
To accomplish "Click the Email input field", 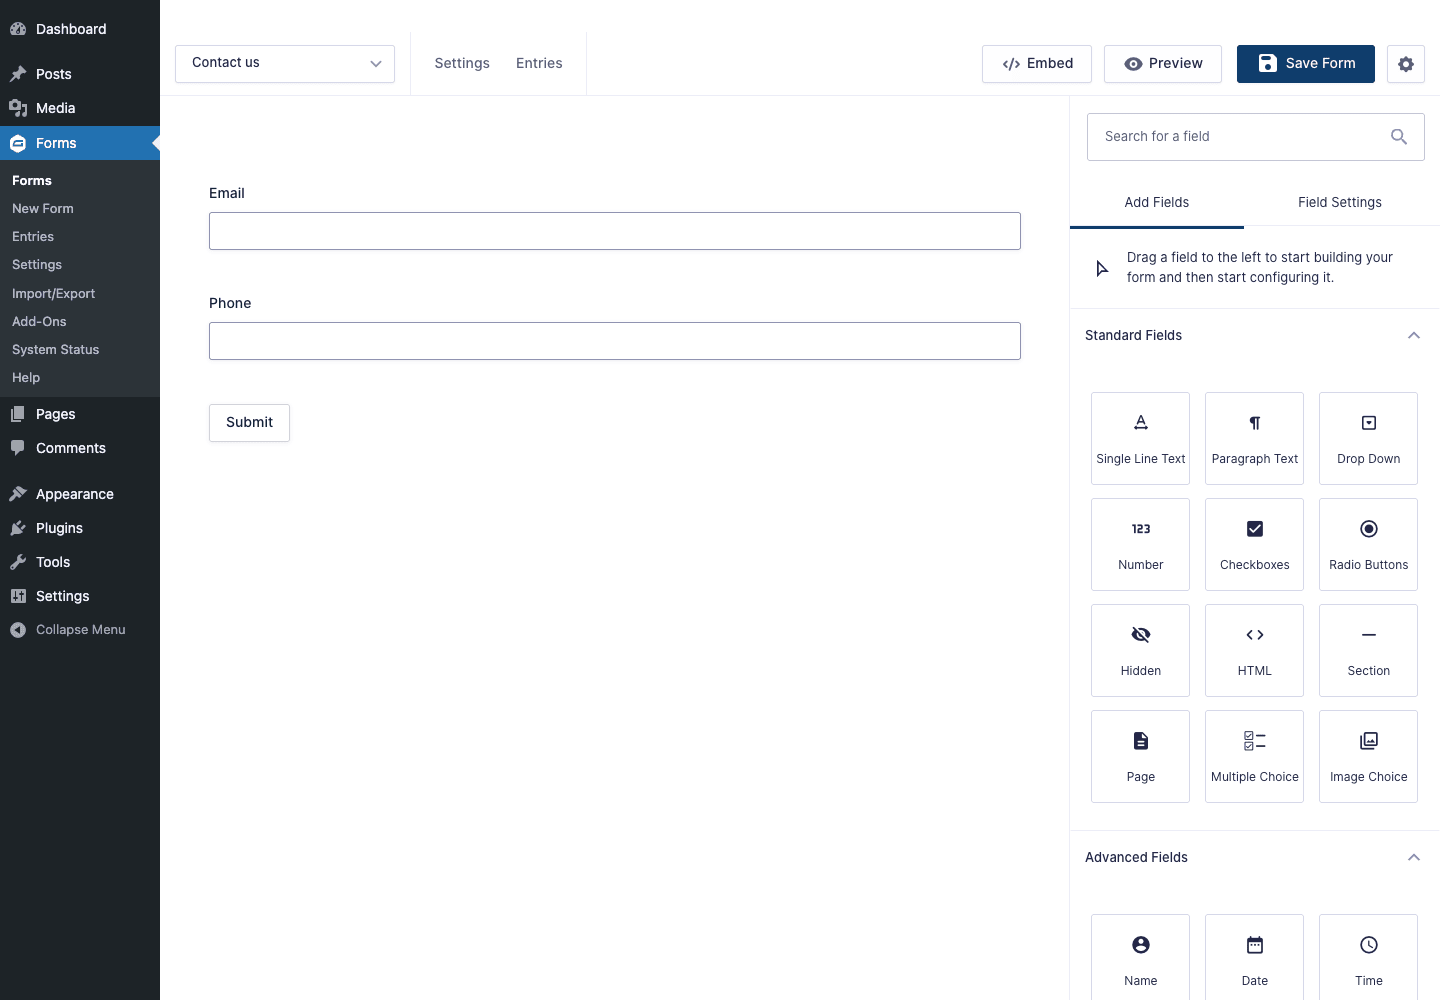I will pyautogui.click(x=615, y=231).
